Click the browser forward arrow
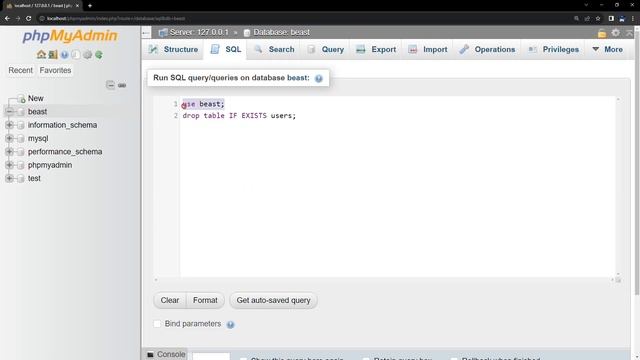This screenshot has height=360, width=640. [x=18, y=18]
